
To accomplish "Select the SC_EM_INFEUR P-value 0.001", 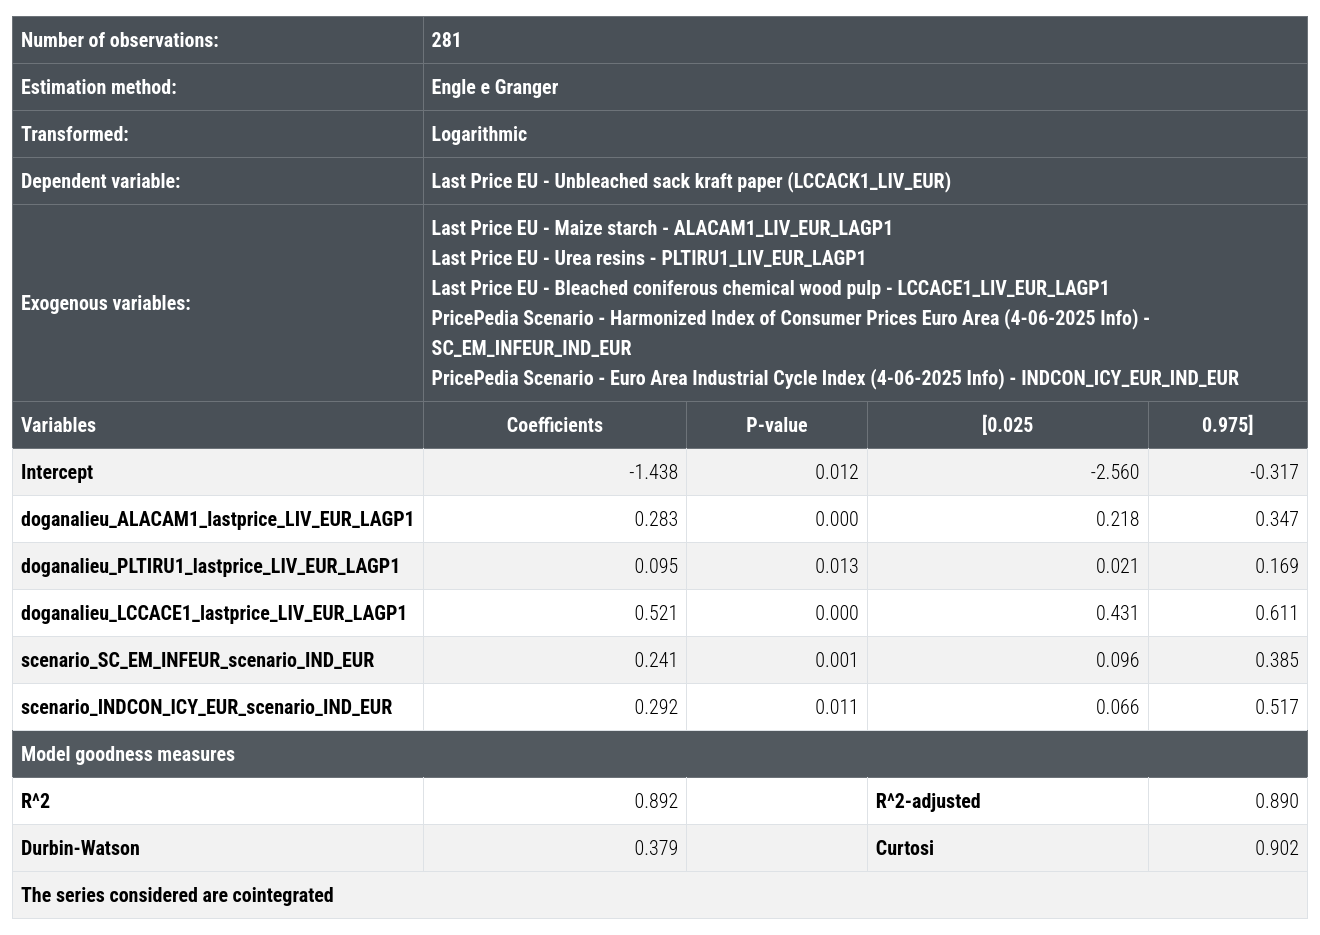I will (836, 660).
